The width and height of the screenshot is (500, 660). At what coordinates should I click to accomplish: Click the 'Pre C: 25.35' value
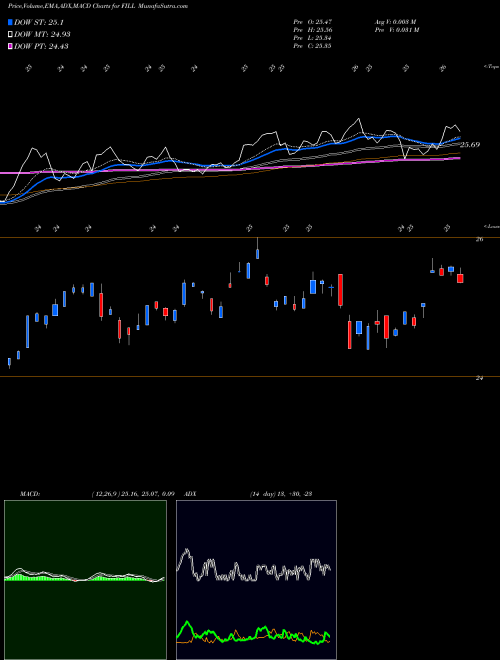pyautogui.click(x=312, y=46)
